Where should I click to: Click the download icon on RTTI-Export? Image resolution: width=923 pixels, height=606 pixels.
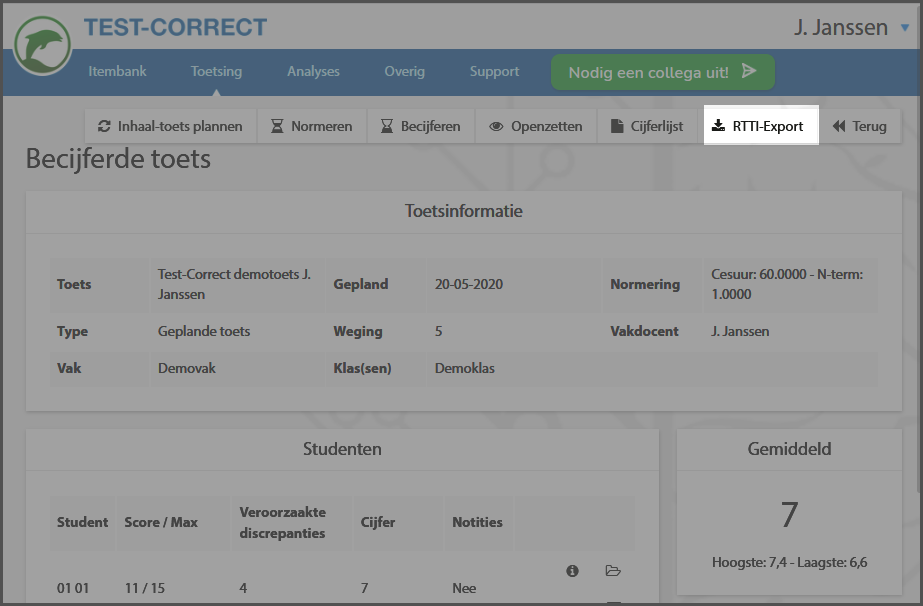click(720, 125)
